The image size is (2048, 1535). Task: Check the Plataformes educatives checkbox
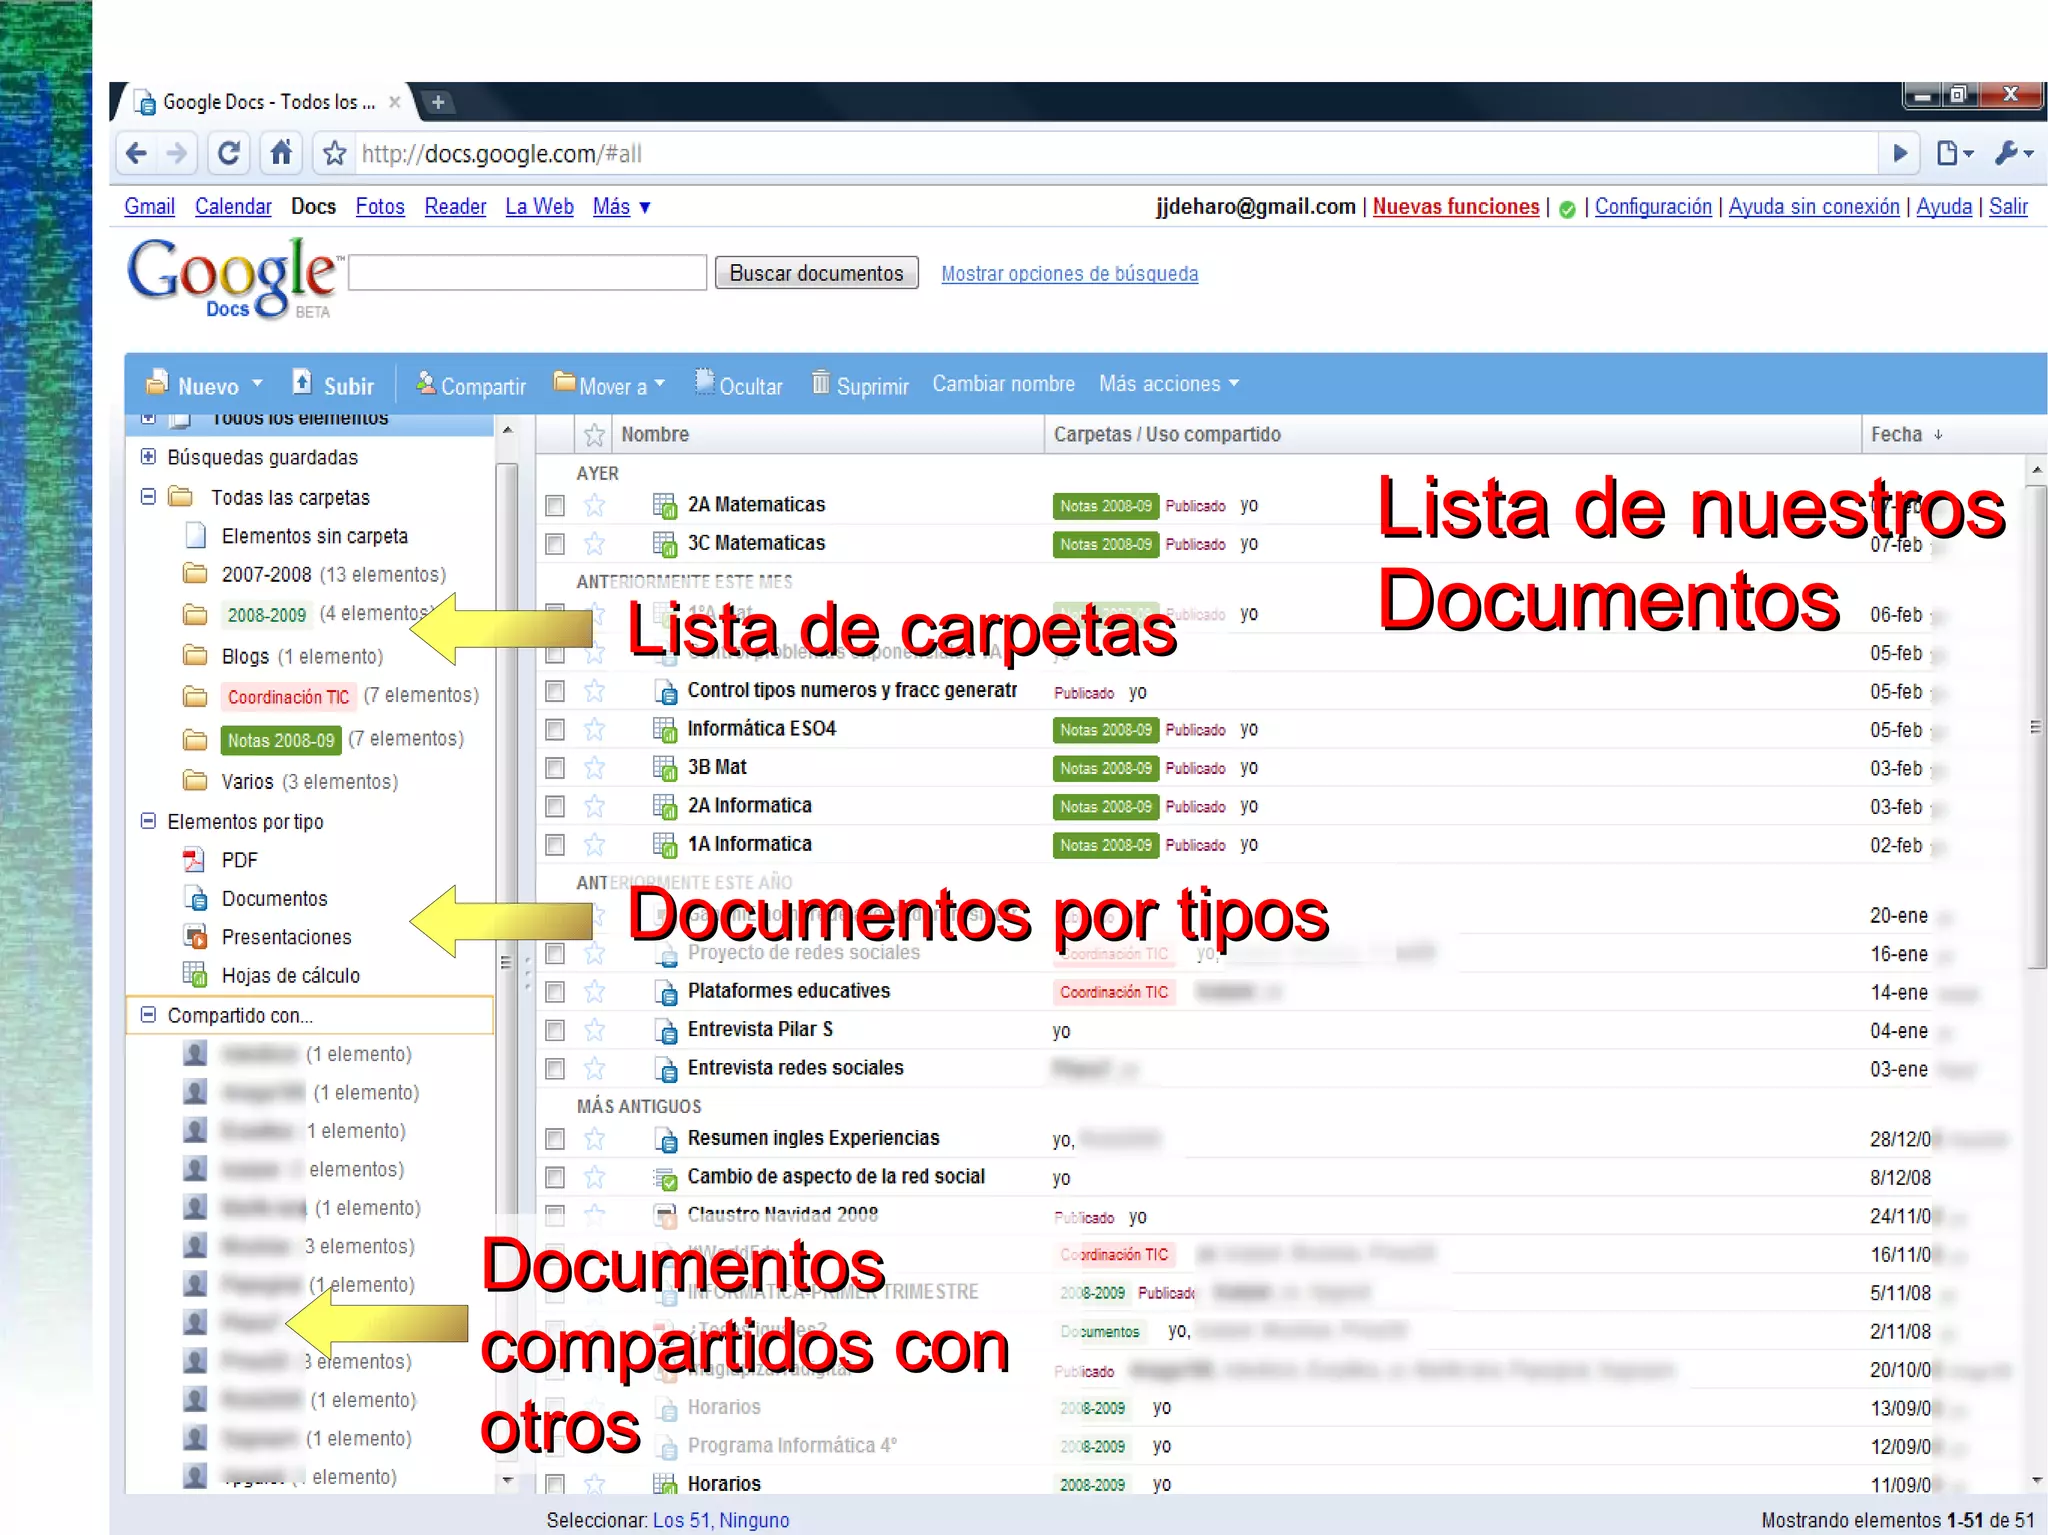pyautogui.click(x=555, y=992)
